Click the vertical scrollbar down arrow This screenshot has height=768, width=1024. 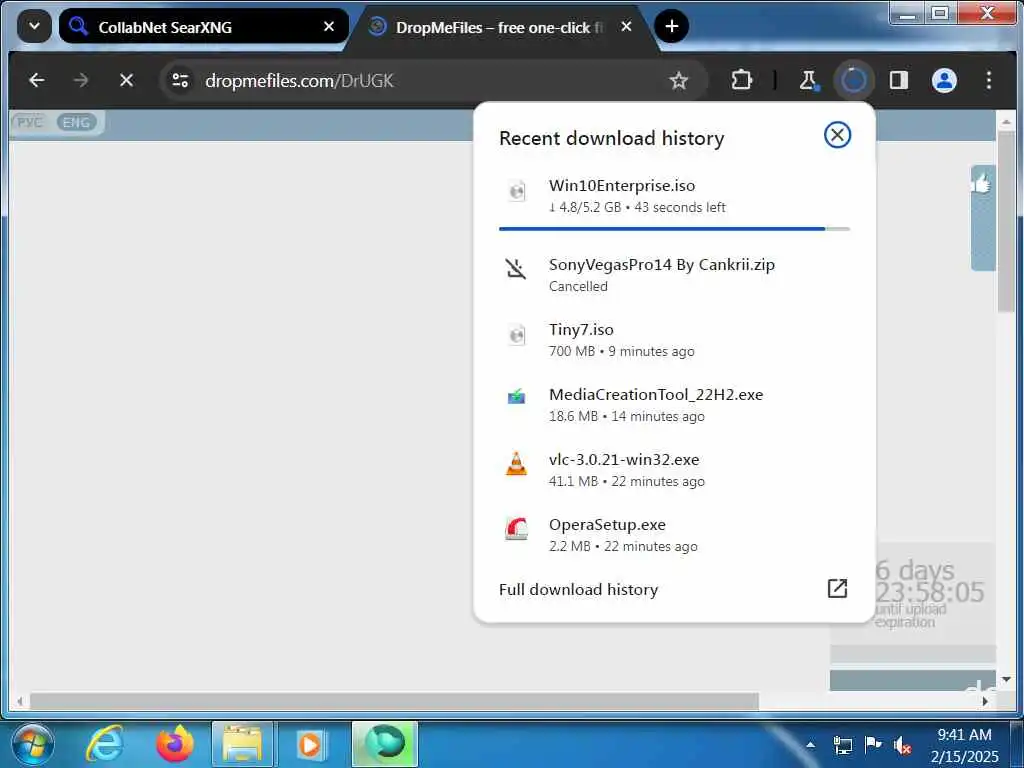point(1006,680)
